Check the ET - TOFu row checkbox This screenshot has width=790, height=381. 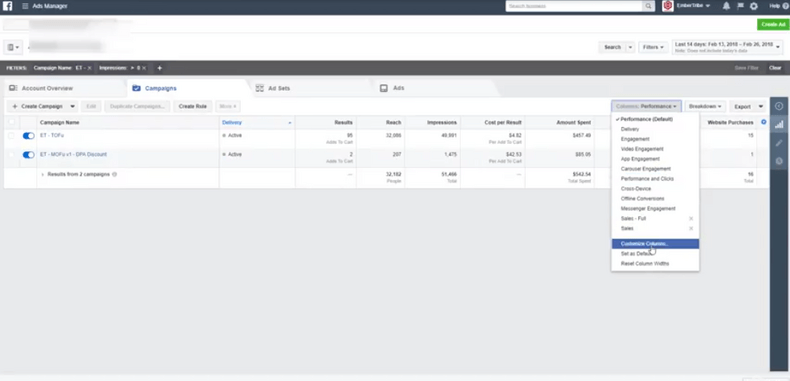click(11, 136)
